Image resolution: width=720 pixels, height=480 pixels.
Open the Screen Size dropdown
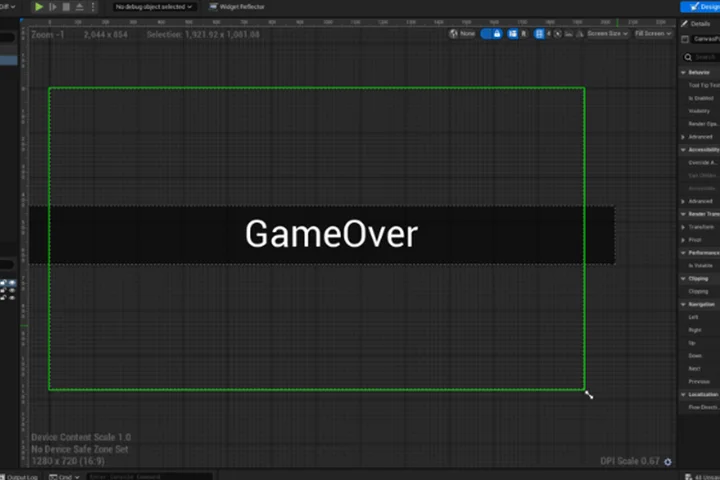coord(607,34)
